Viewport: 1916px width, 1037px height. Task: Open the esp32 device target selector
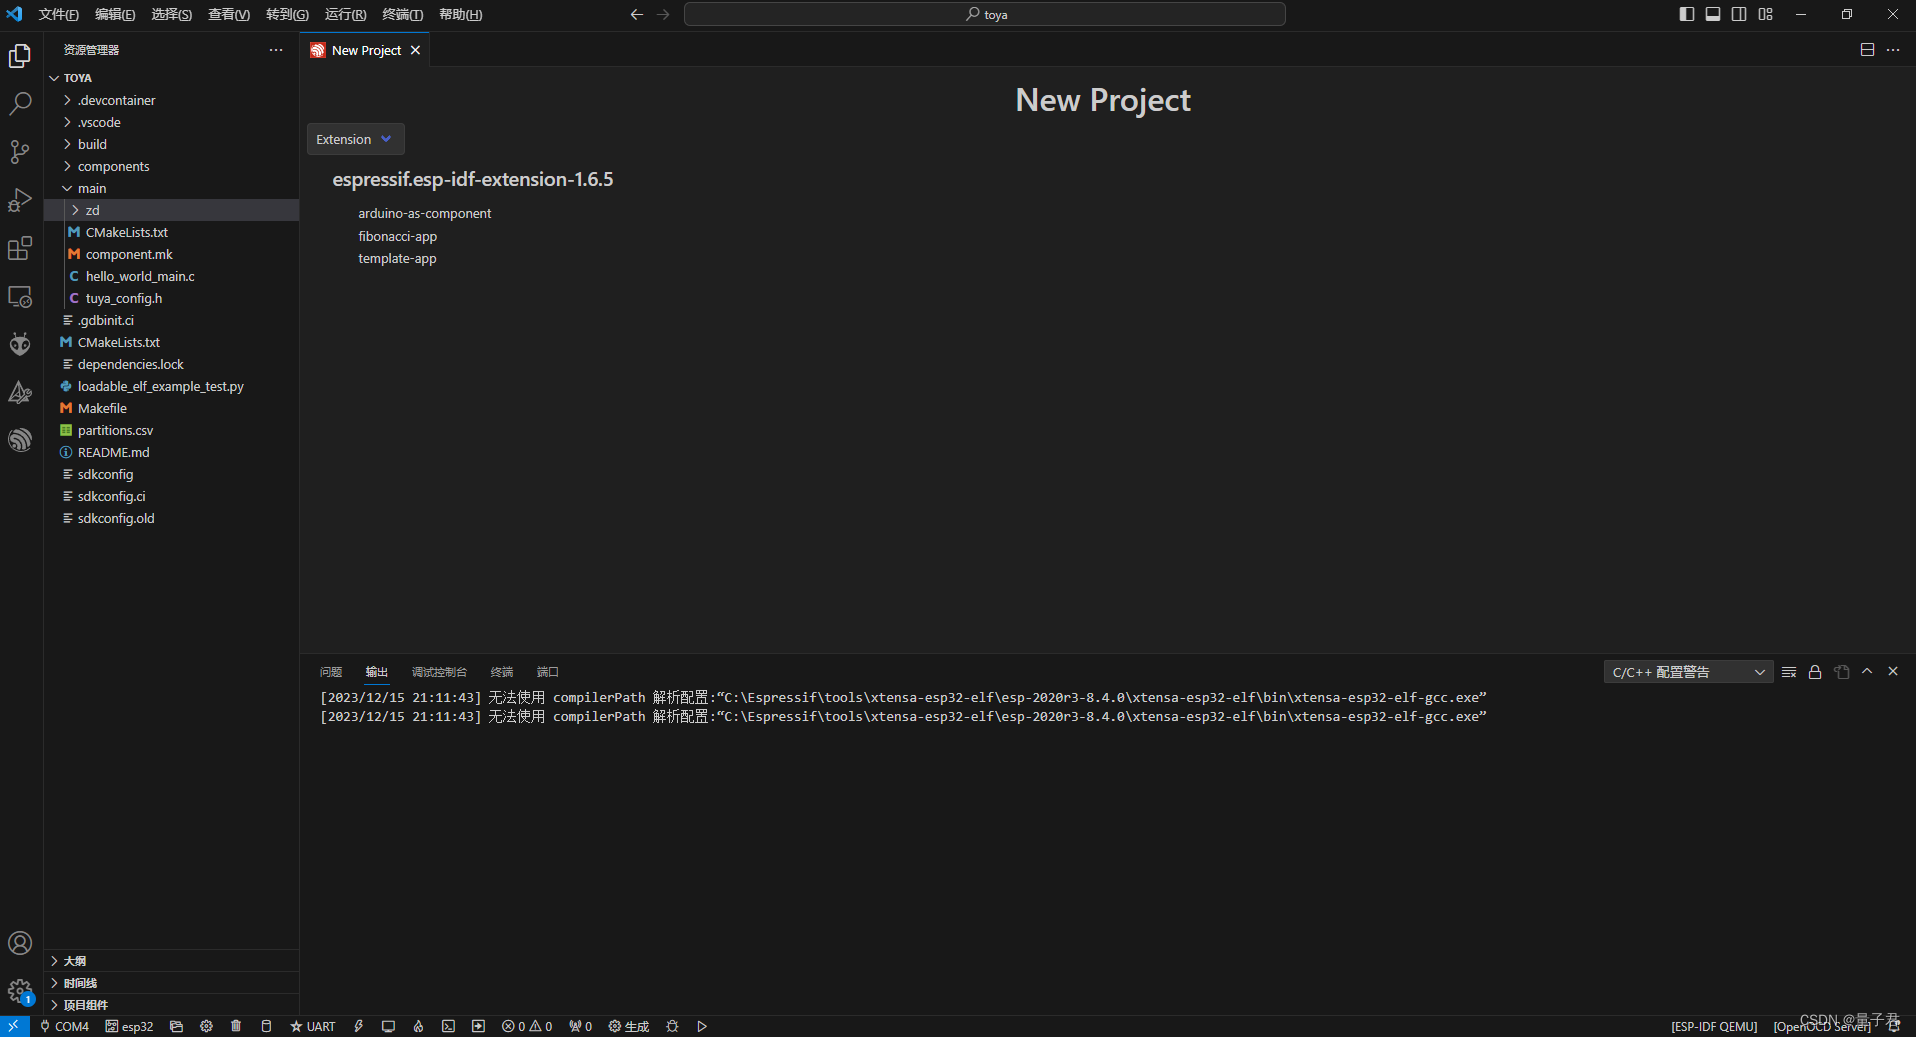(x=129, y=1026)
